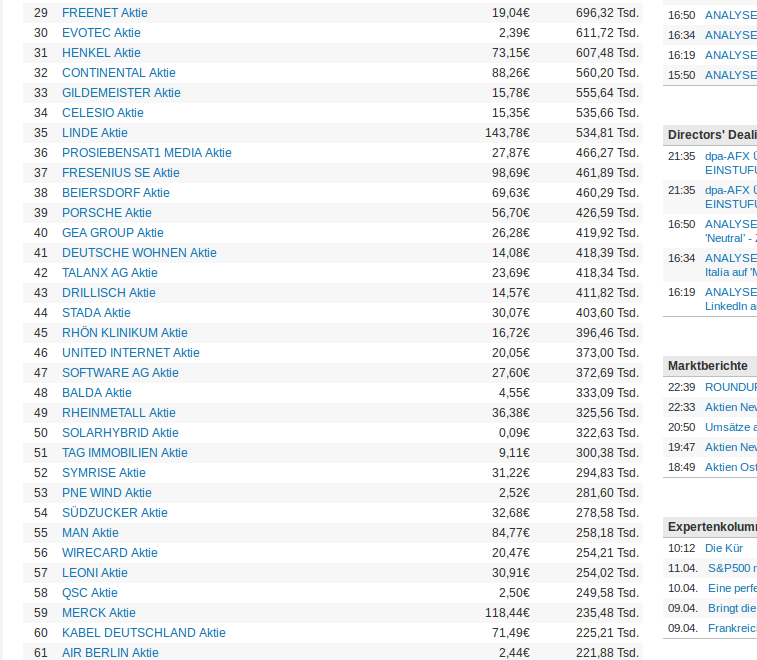This screenshot has height=660, width=757.
Task: Click the MERCK price 118,44€
Action: click(507, 613)
